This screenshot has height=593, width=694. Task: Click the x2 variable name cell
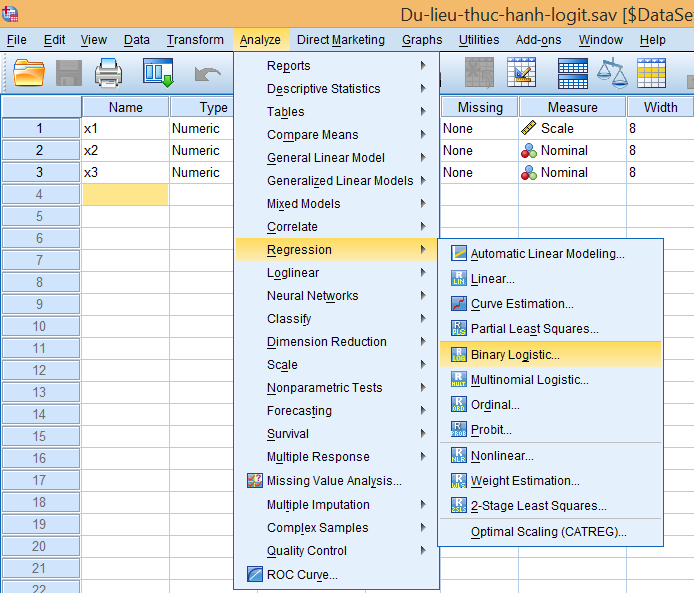[x=125, y=150]
